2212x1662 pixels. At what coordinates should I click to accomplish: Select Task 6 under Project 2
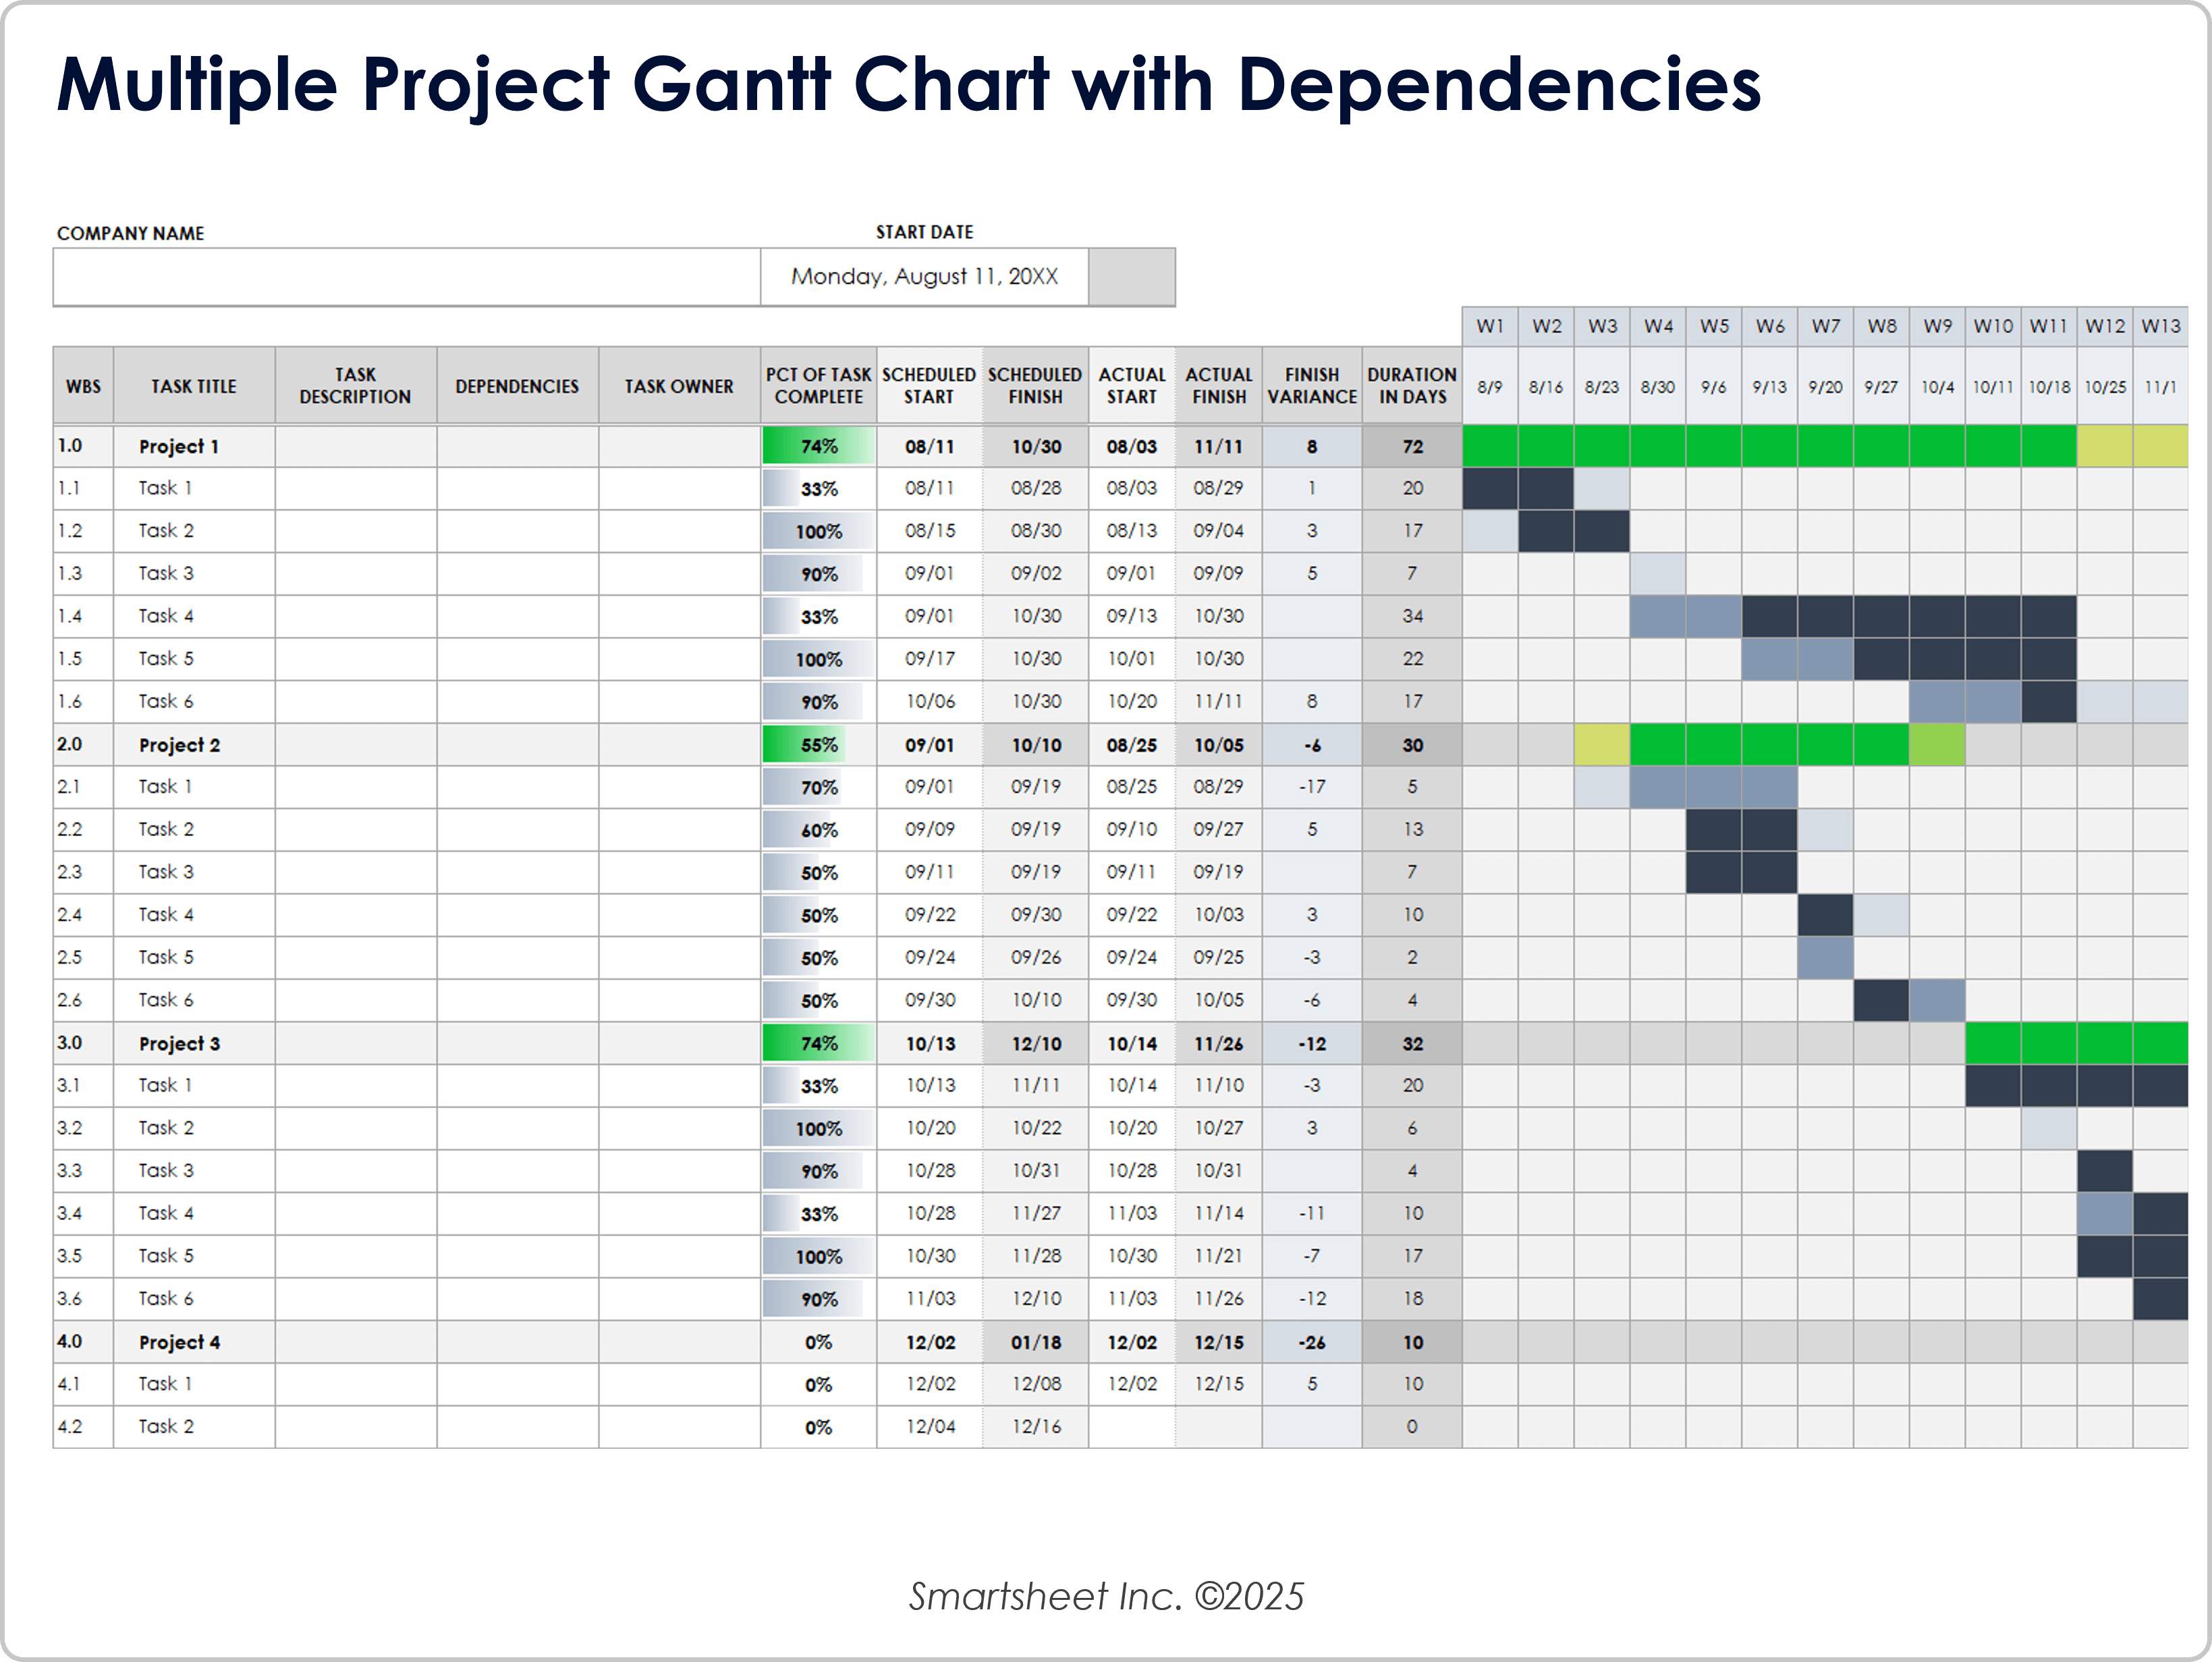167,999
